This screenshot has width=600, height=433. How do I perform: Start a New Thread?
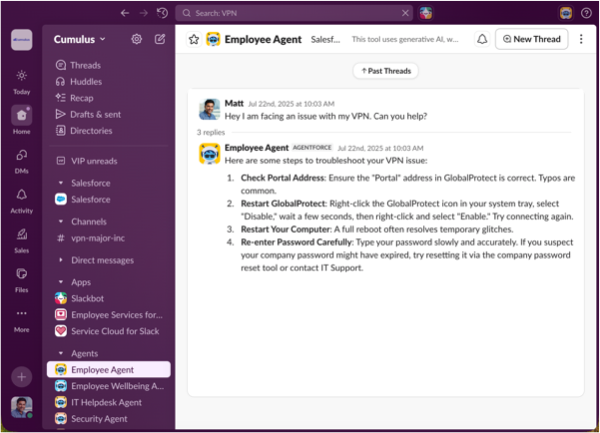pyautogui.click(x=532, y=39)
